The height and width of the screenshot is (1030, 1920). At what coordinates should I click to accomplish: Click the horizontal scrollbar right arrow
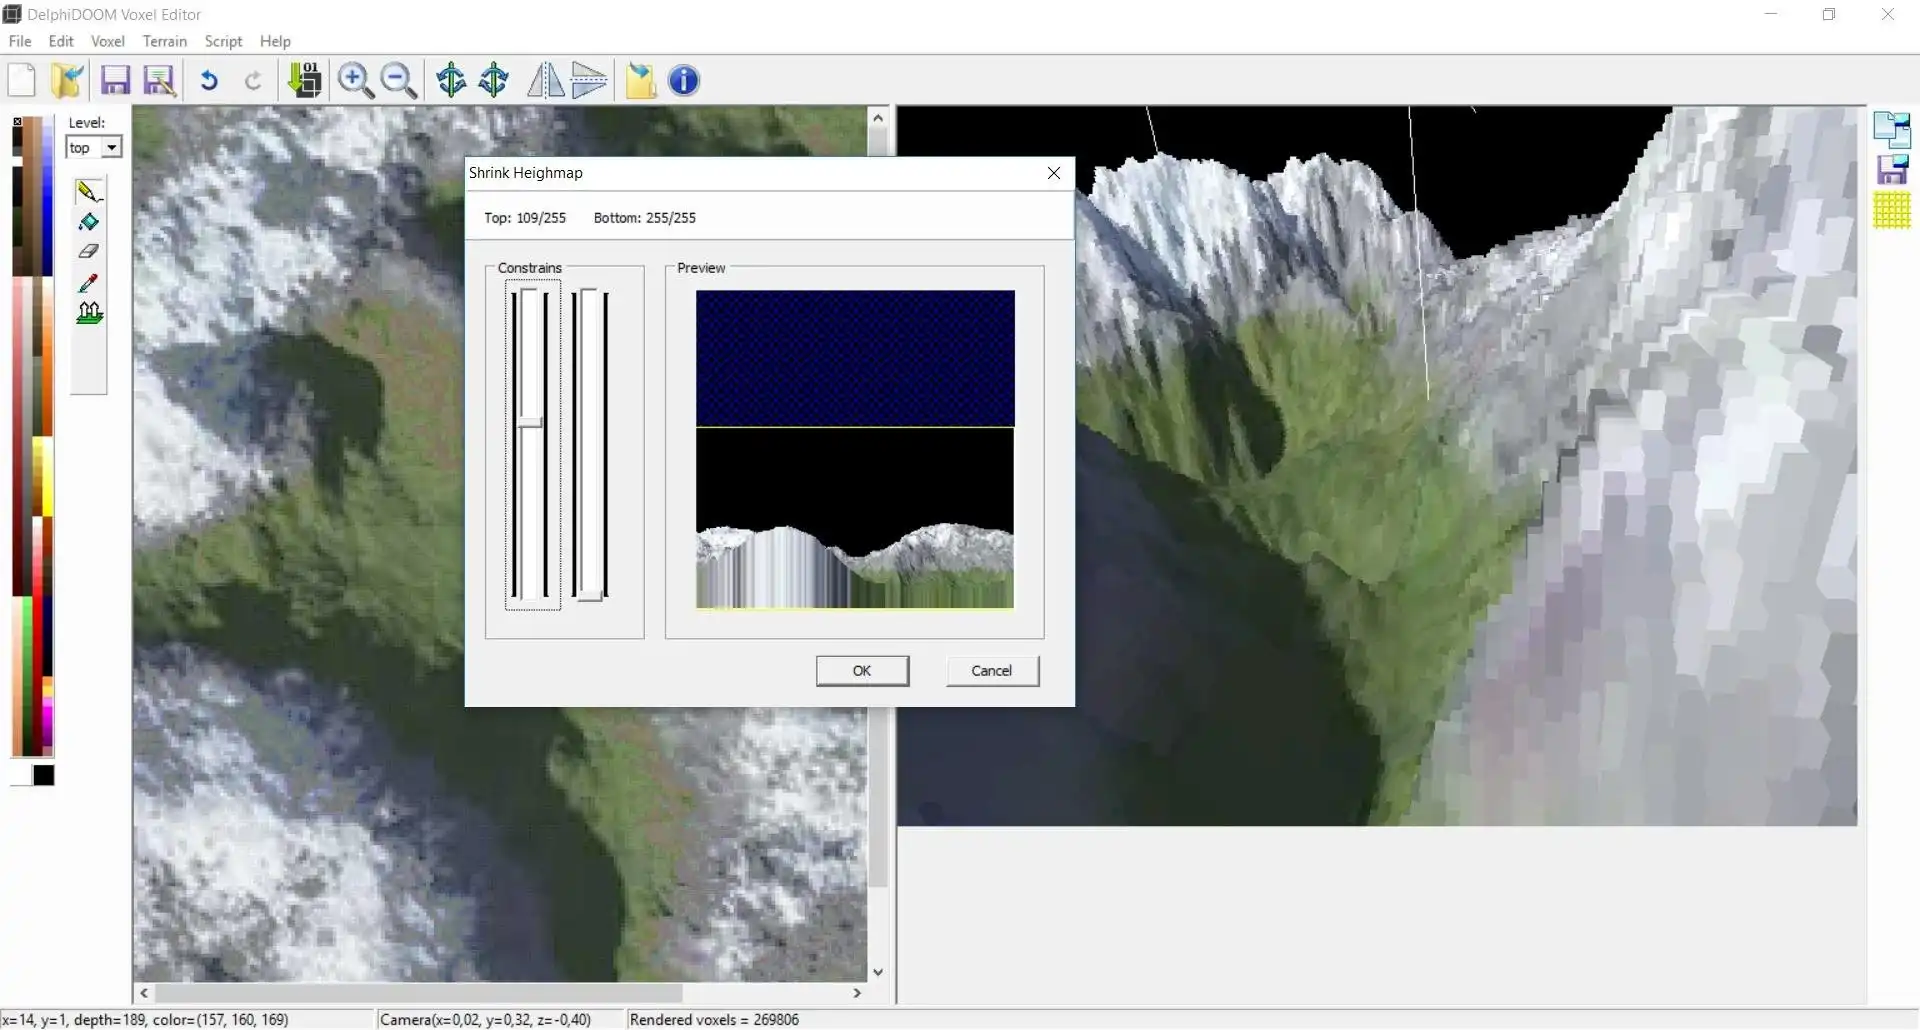(x=857, y=993)
